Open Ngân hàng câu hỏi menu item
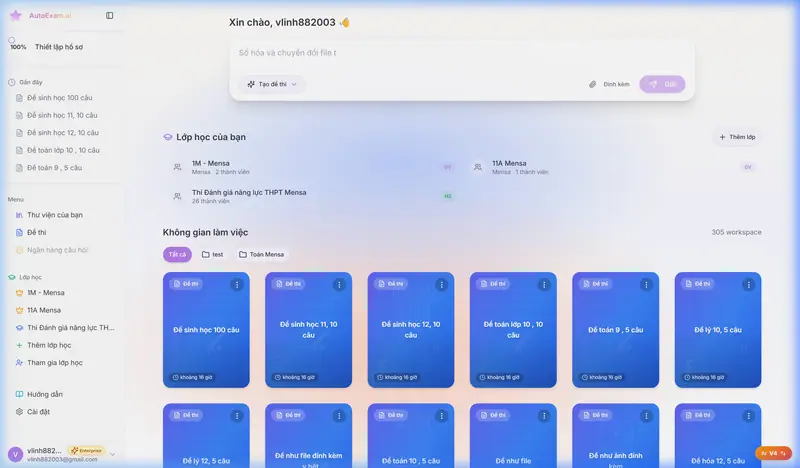Viewport: 800px width, 468px height. point(57,250)
